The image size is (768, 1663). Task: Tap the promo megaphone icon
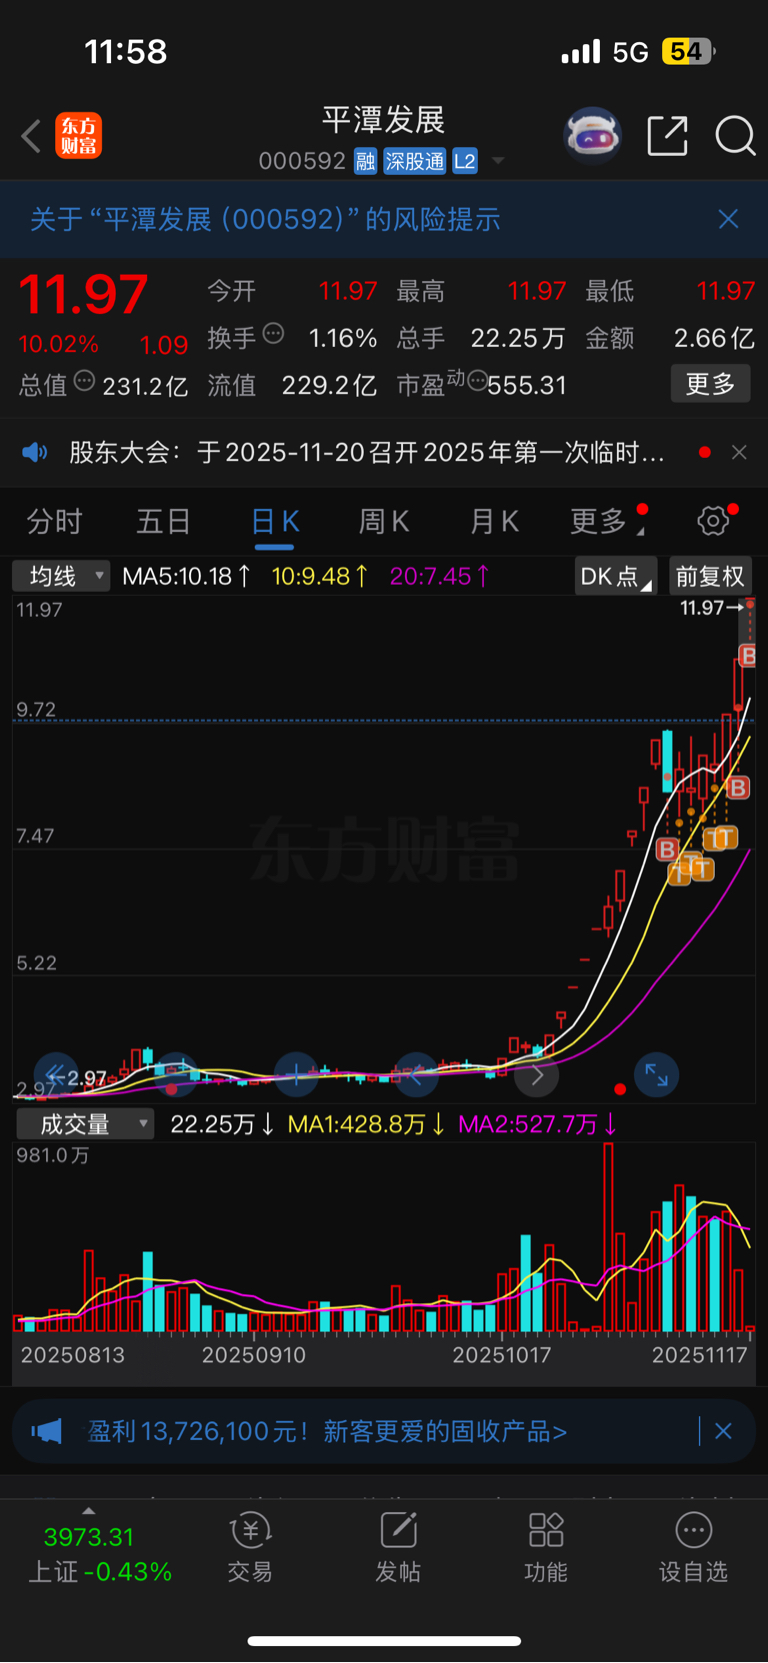(x=46, y=1432)
